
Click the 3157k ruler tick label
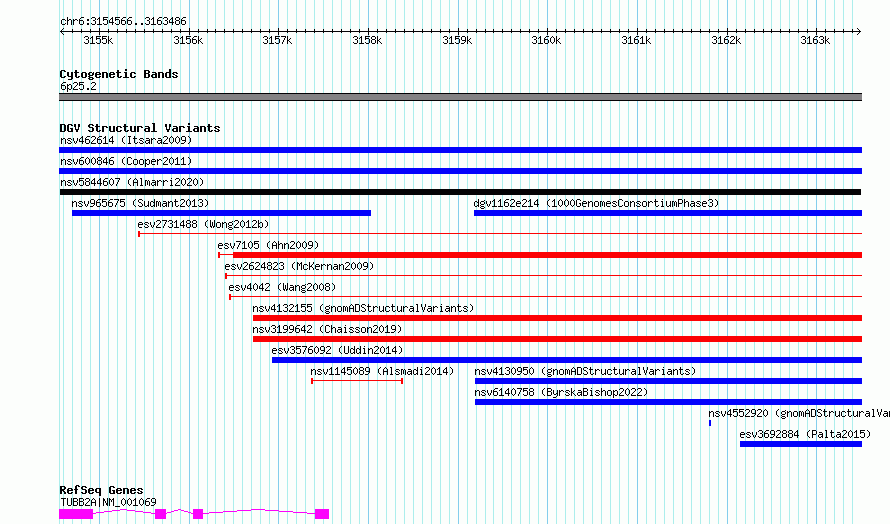click(278, 40)
